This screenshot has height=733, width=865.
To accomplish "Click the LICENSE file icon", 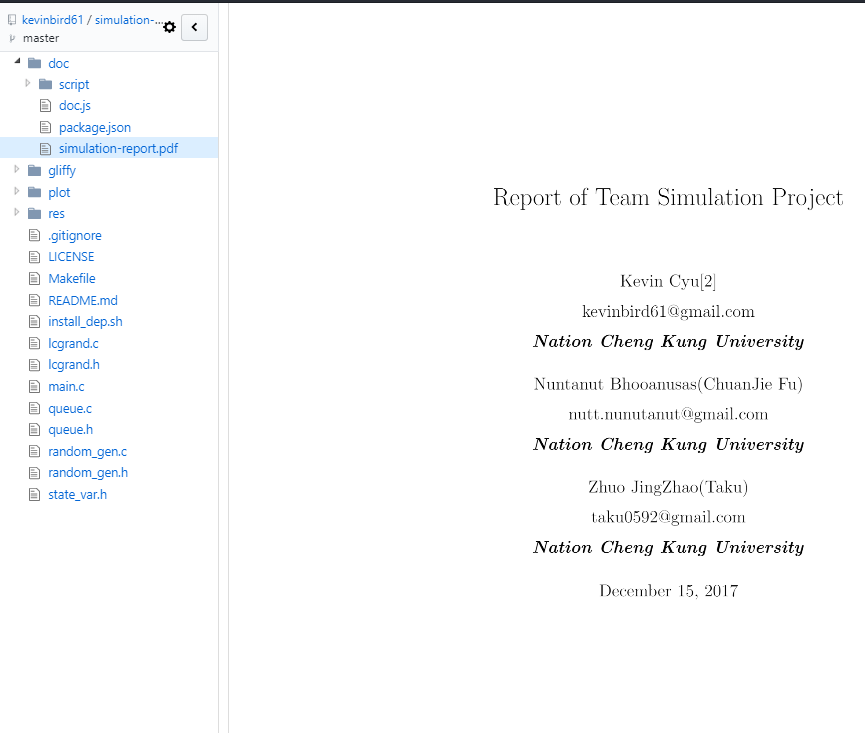I will (34, 256).
